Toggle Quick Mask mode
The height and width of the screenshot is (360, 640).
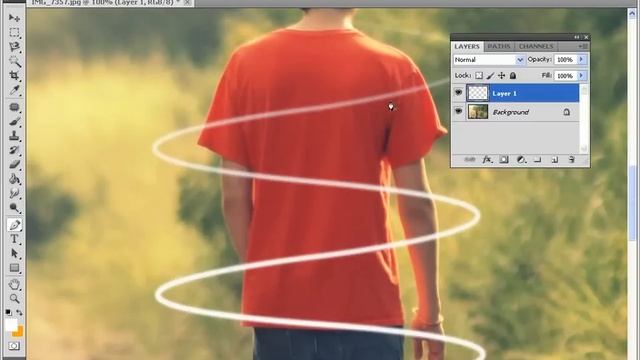(x=14, y=346)
